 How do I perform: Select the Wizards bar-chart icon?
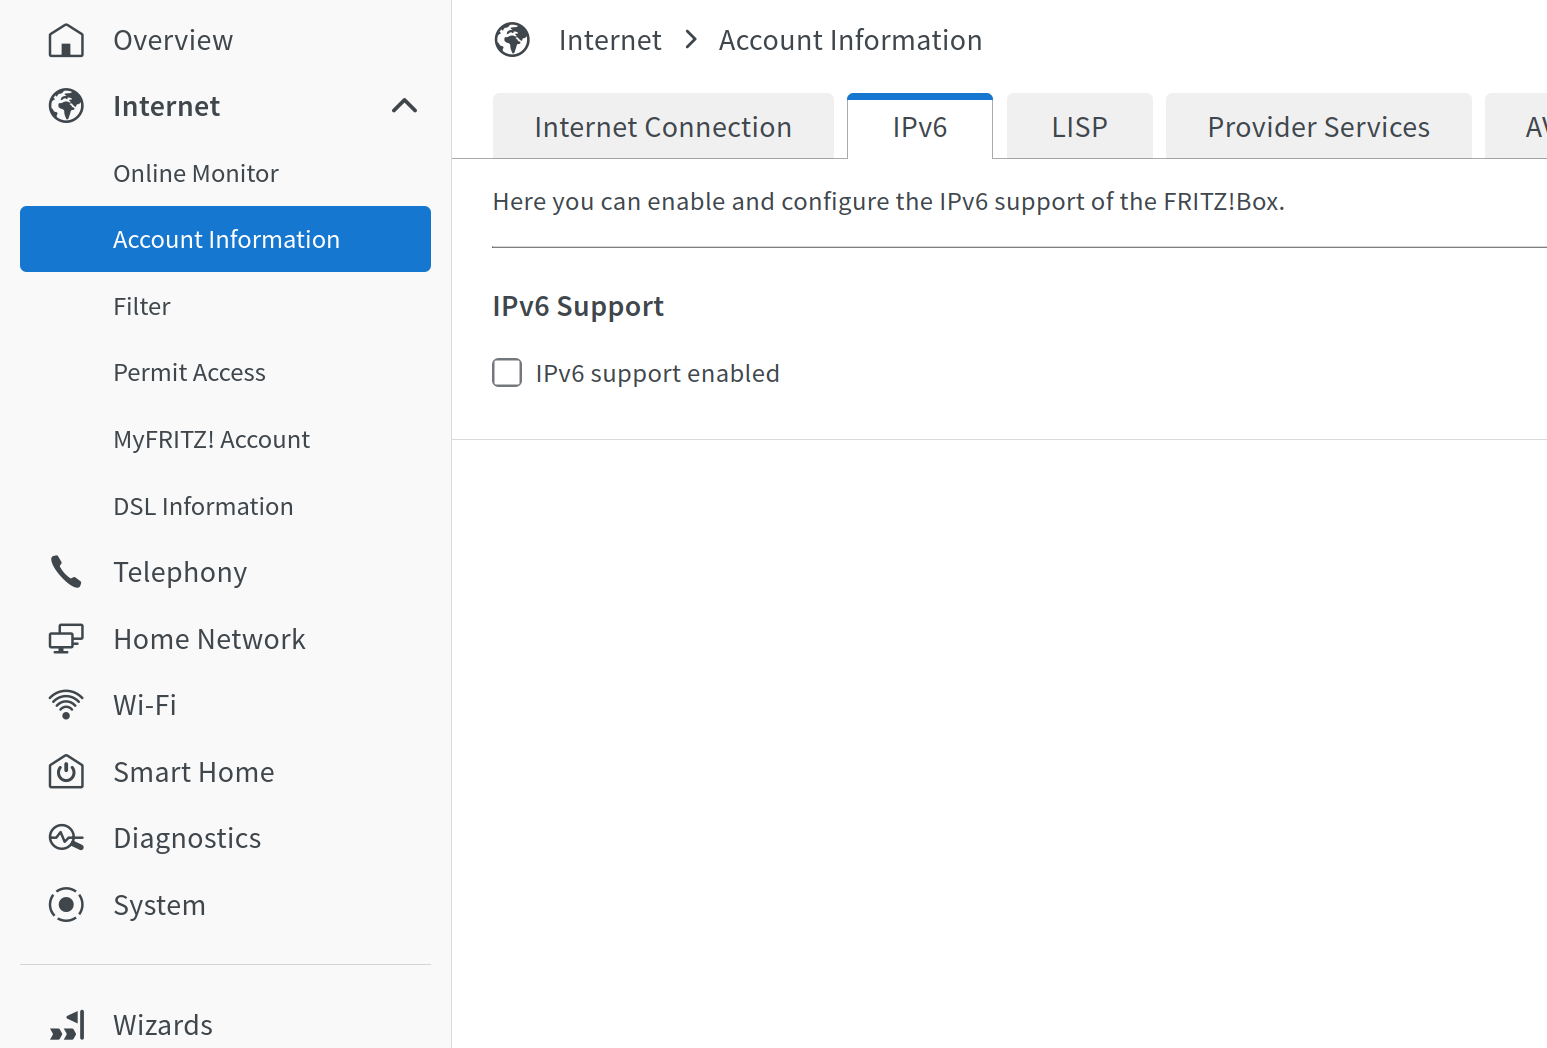point(66,1024)
